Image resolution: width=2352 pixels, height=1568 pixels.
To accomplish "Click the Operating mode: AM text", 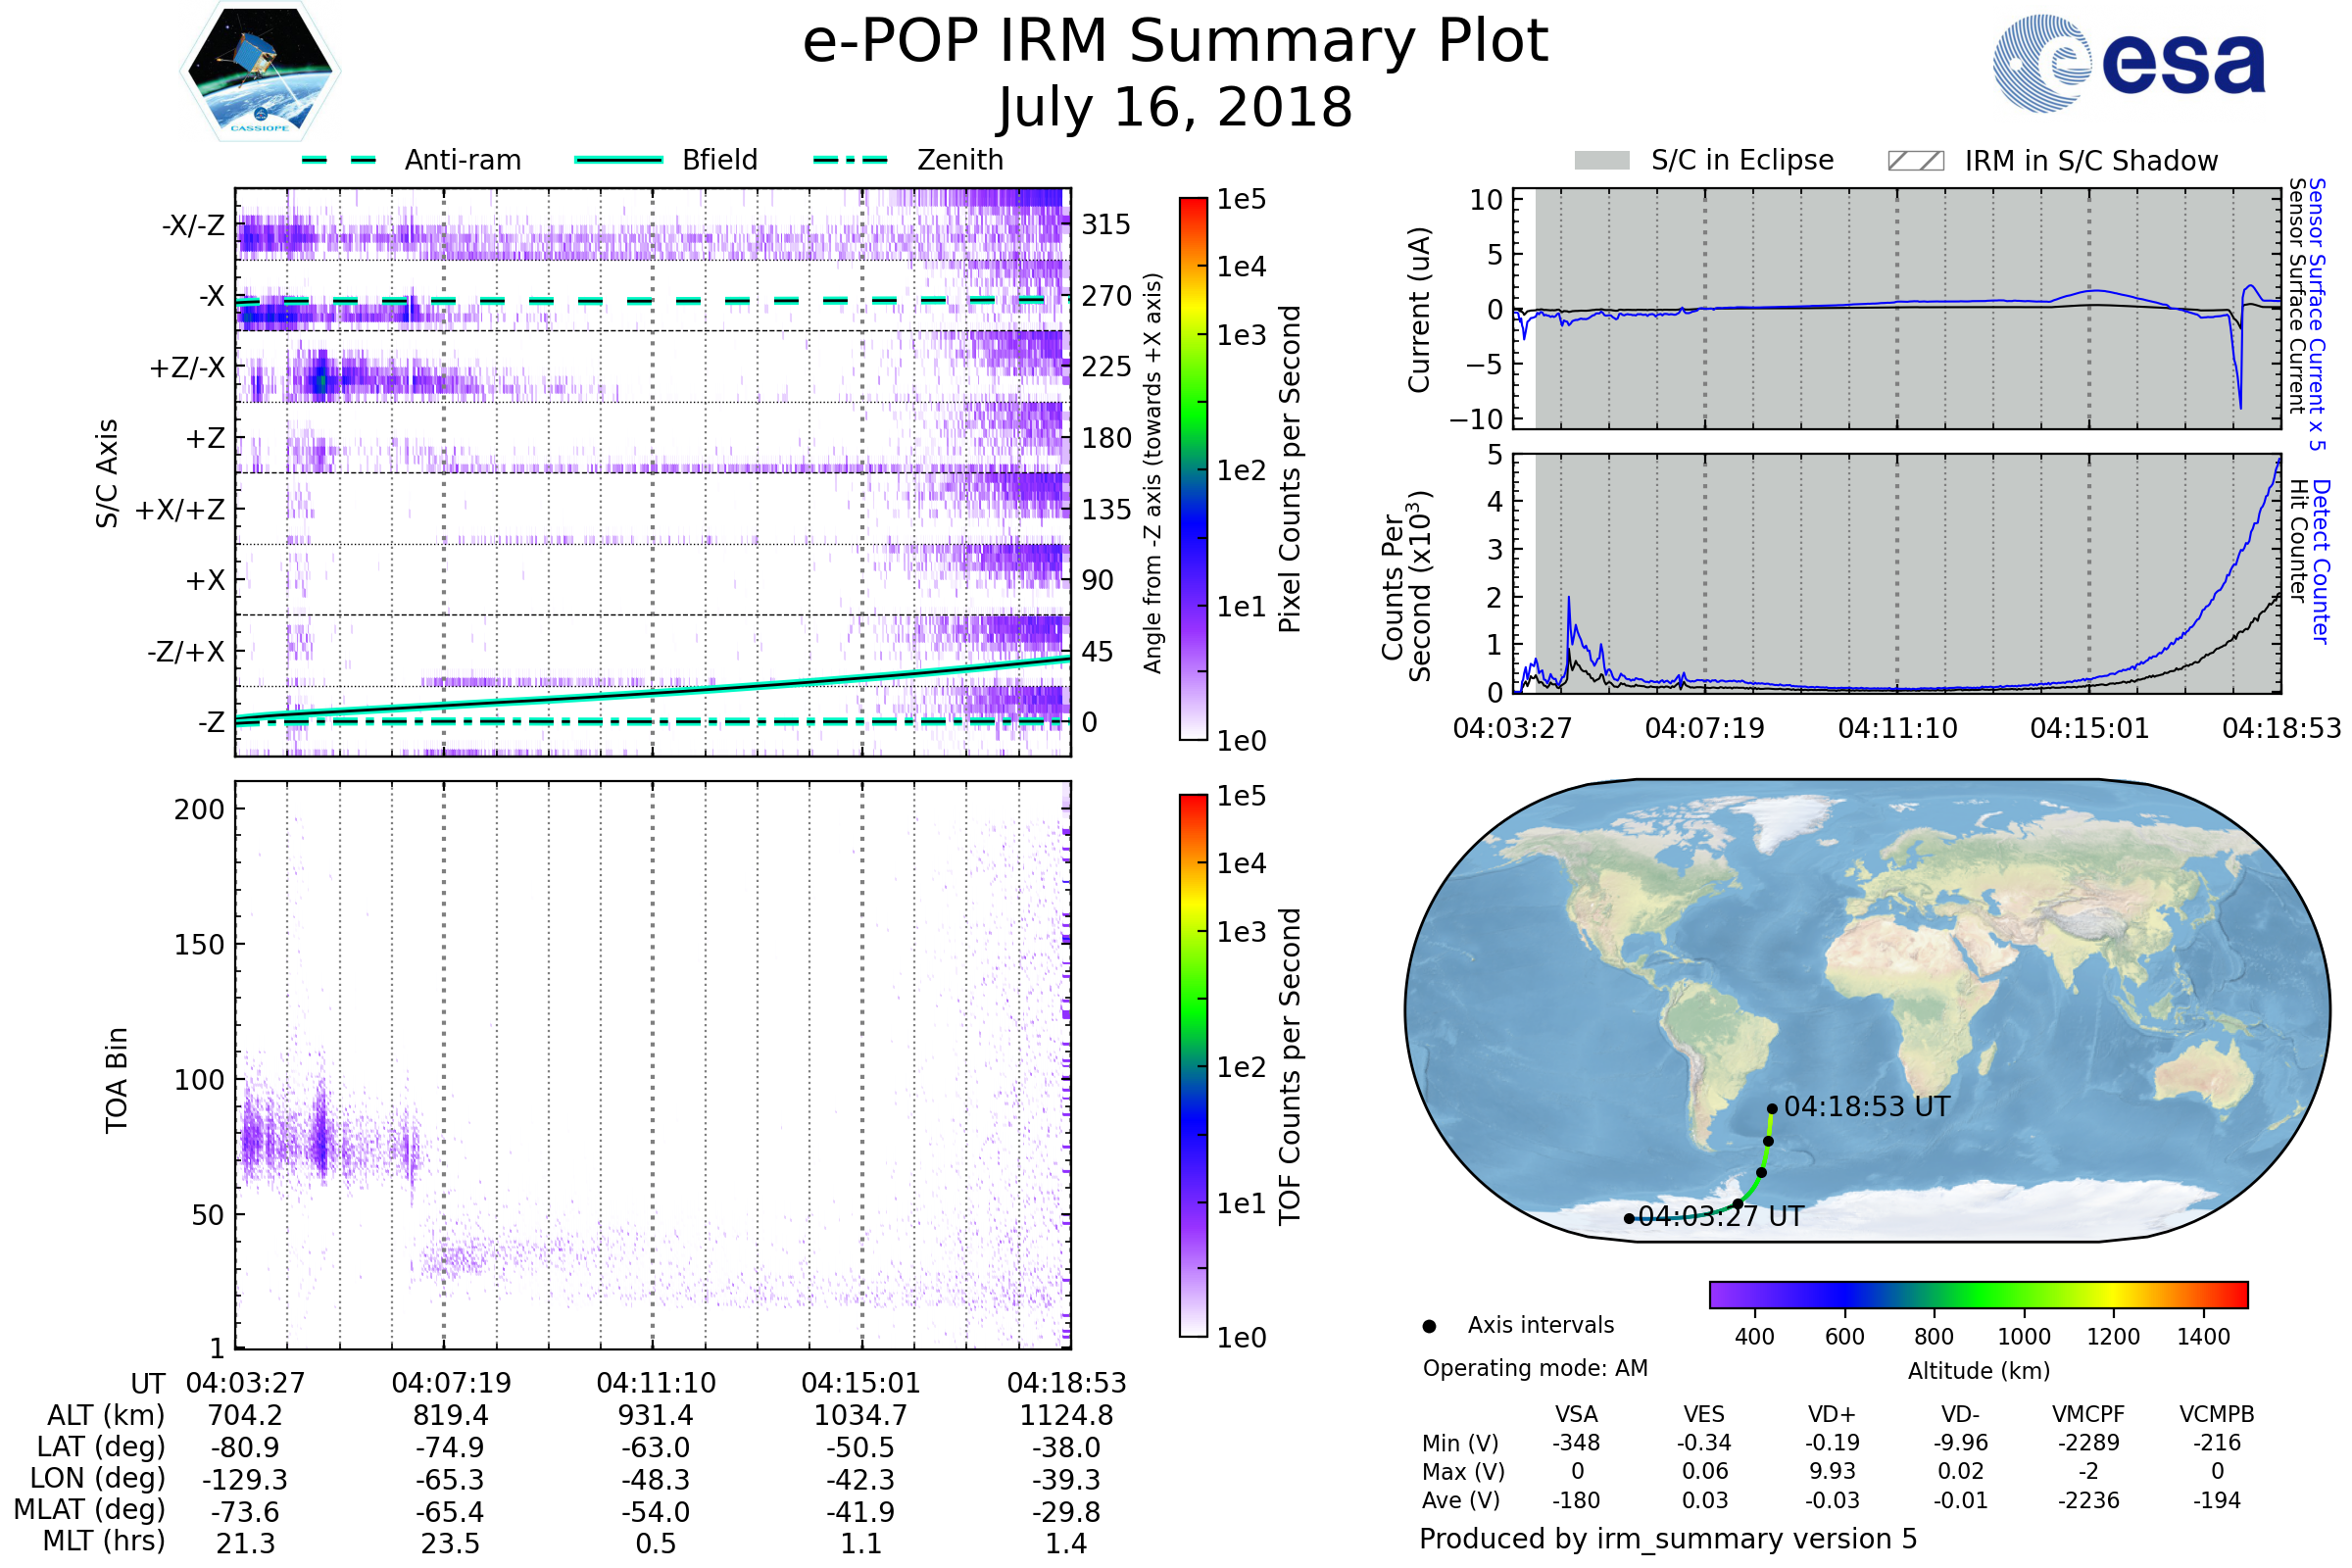I will coord(1535,1368).
